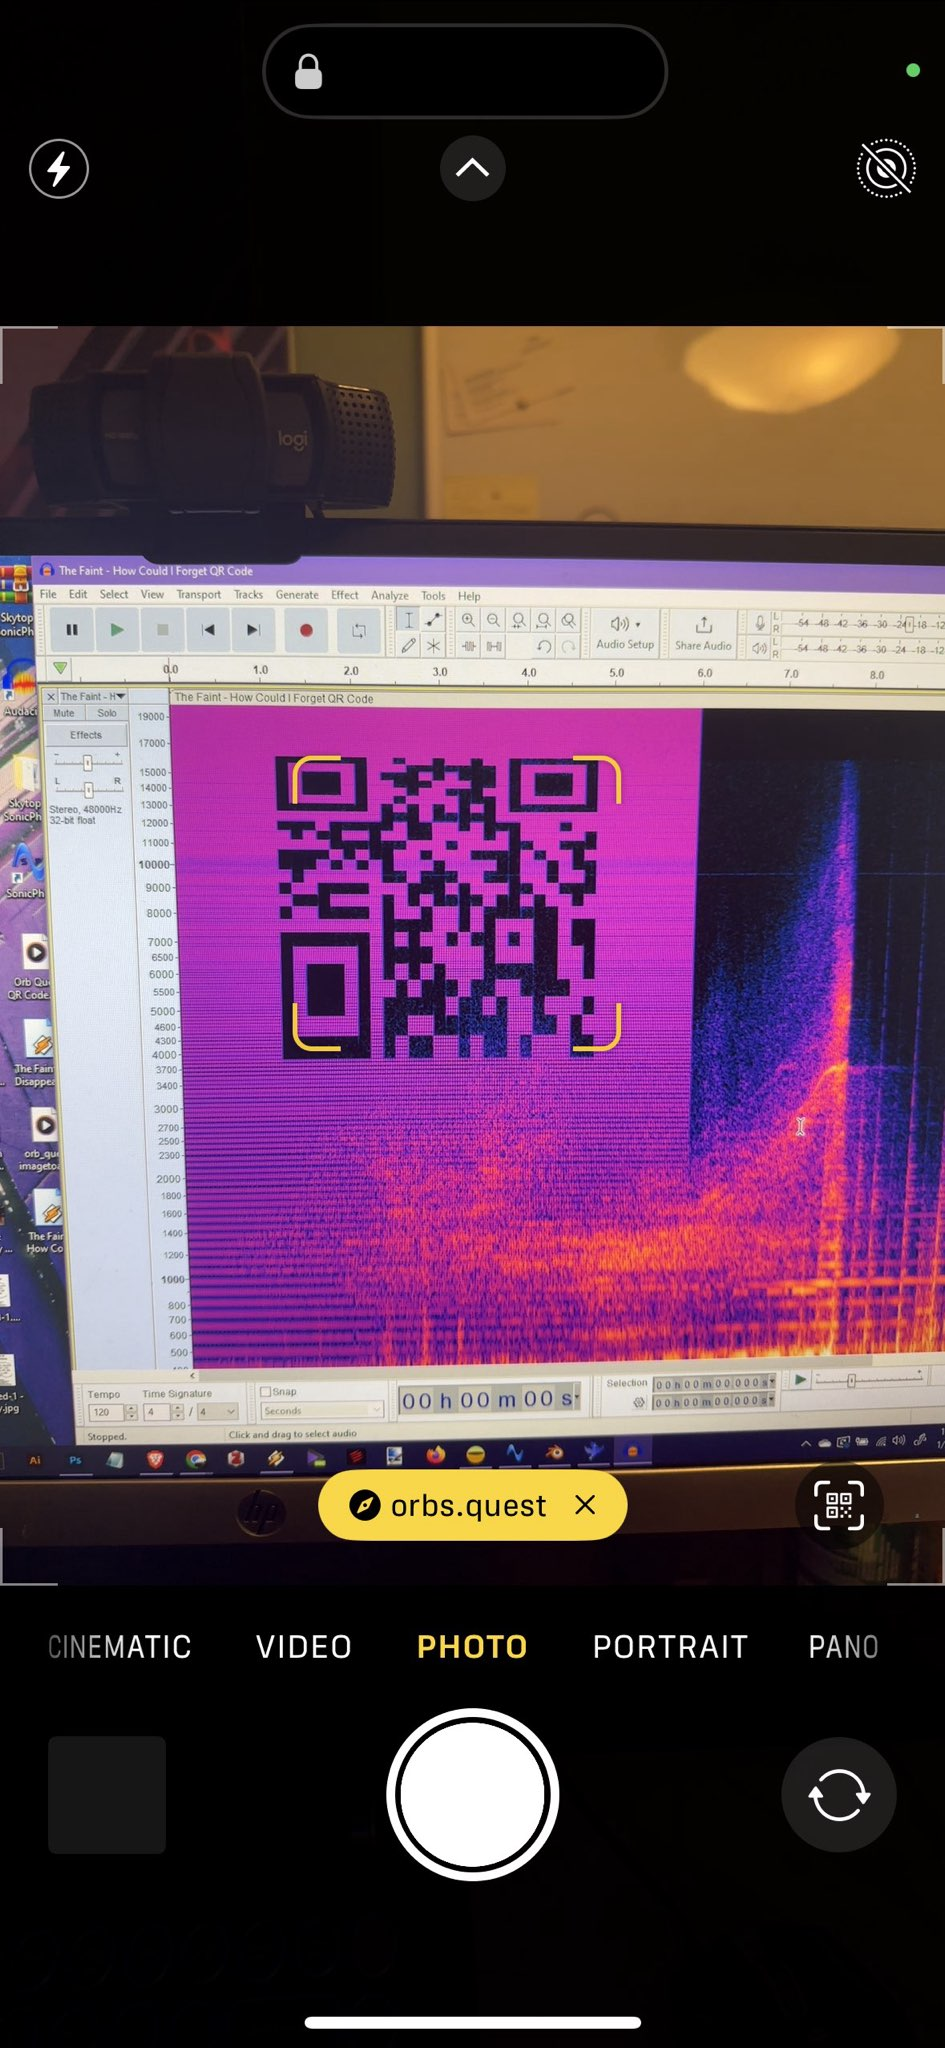This screenshot has height=2048, width=945.
Task: Open Audacity's File menu
Action: click(48, 594)
